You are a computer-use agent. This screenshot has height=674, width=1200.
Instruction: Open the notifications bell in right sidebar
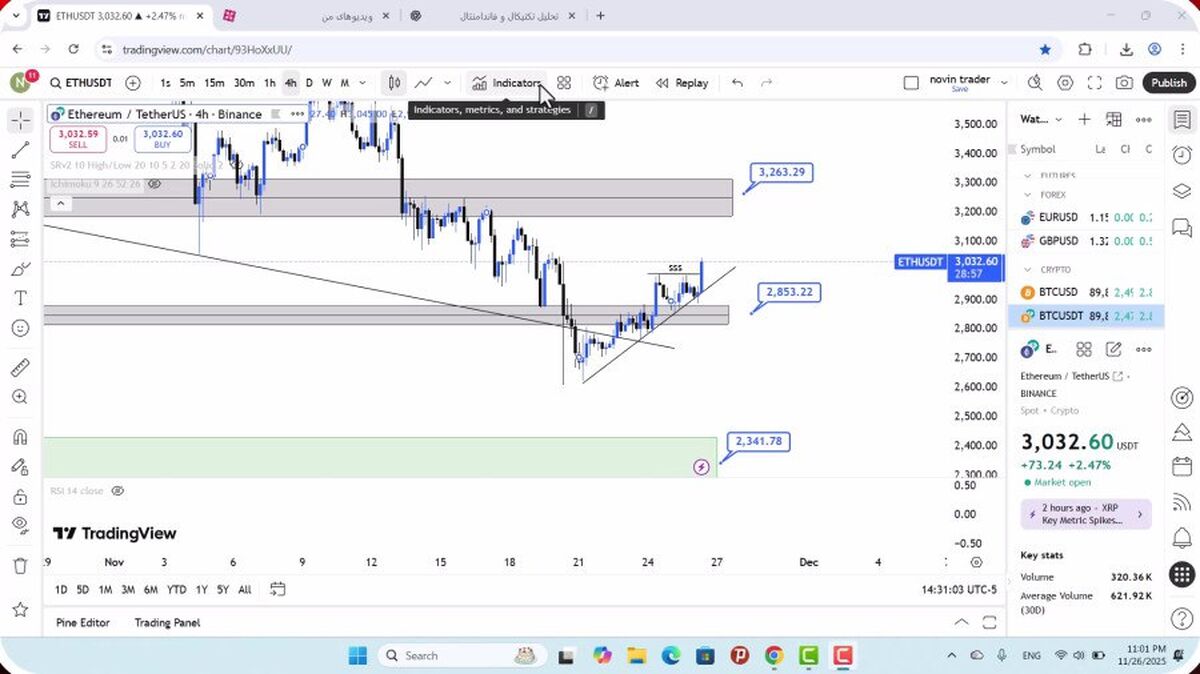[1181, 539]
